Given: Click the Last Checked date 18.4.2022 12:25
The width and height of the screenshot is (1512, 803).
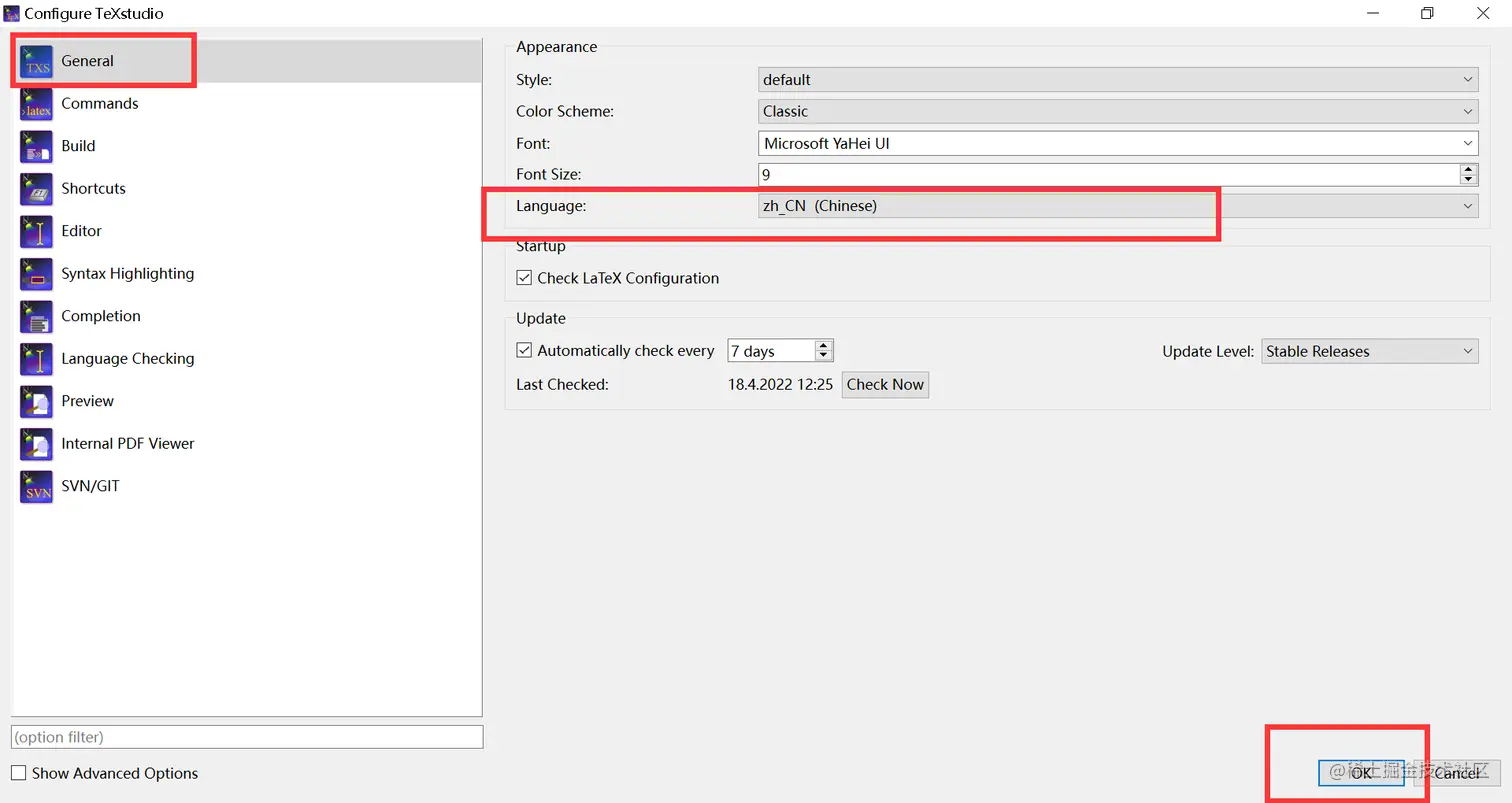Looking at the screenshot, I should click(x=780, y=384).
